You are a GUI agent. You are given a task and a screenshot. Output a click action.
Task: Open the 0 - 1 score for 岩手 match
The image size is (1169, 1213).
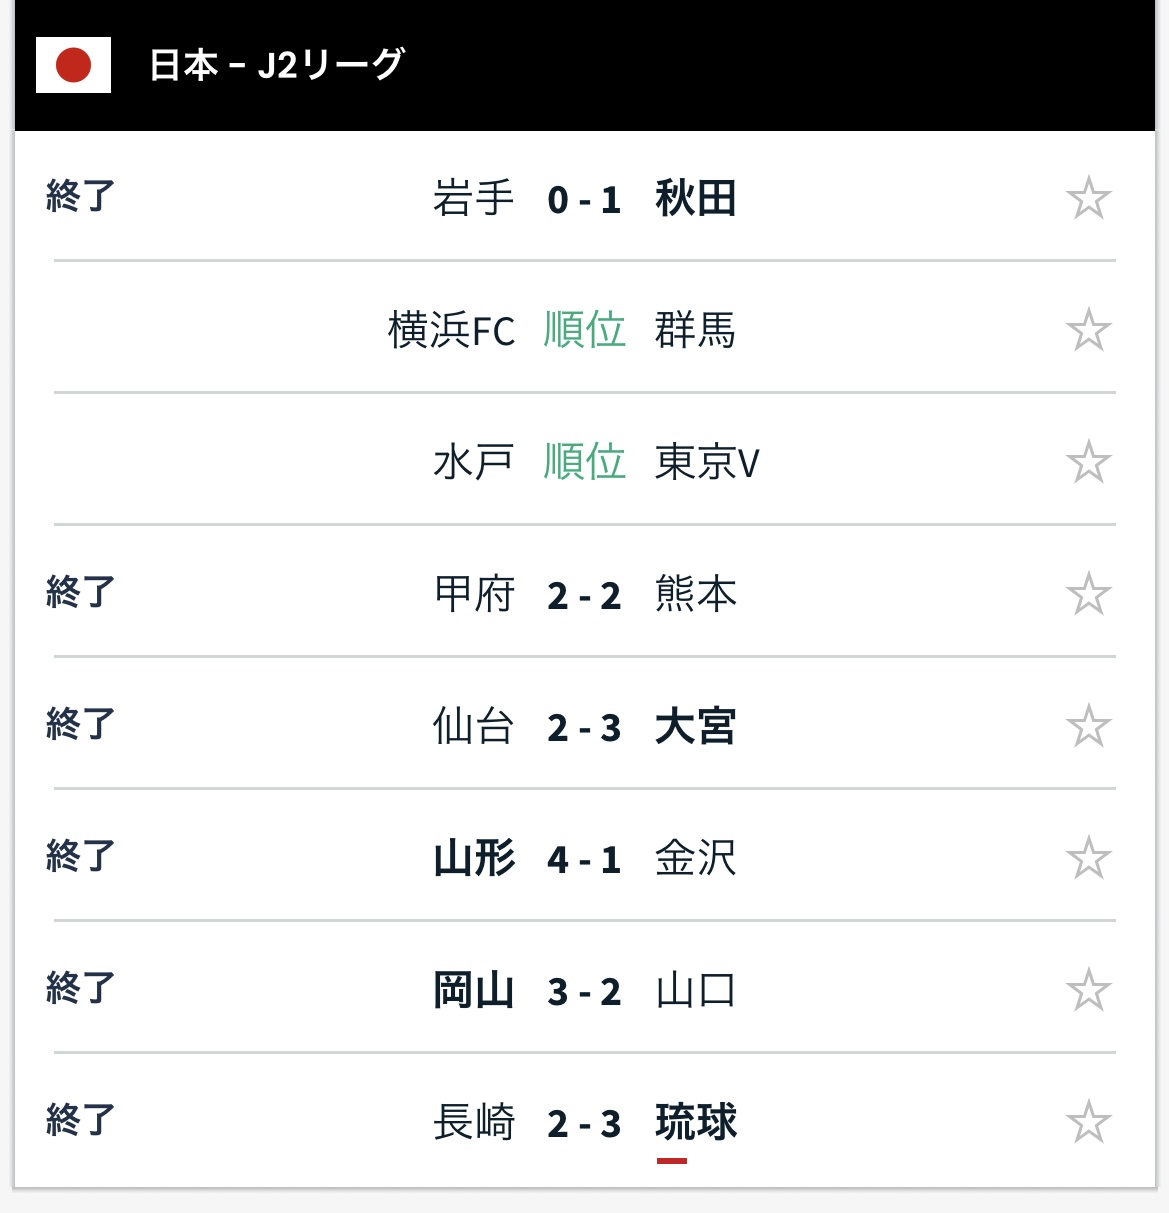(x=584, y=199)
